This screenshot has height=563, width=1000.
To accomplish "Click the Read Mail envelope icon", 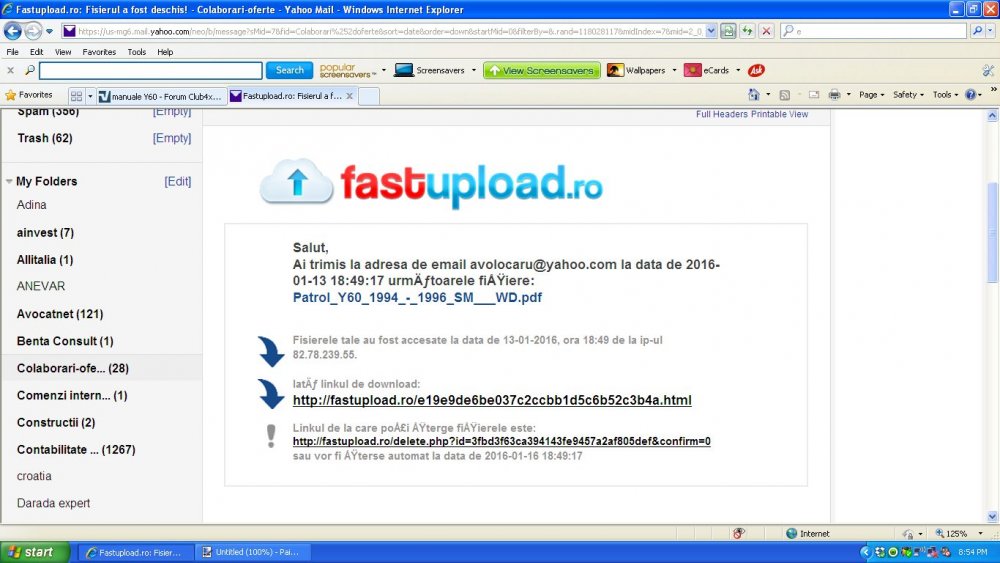I will (814, 95).
